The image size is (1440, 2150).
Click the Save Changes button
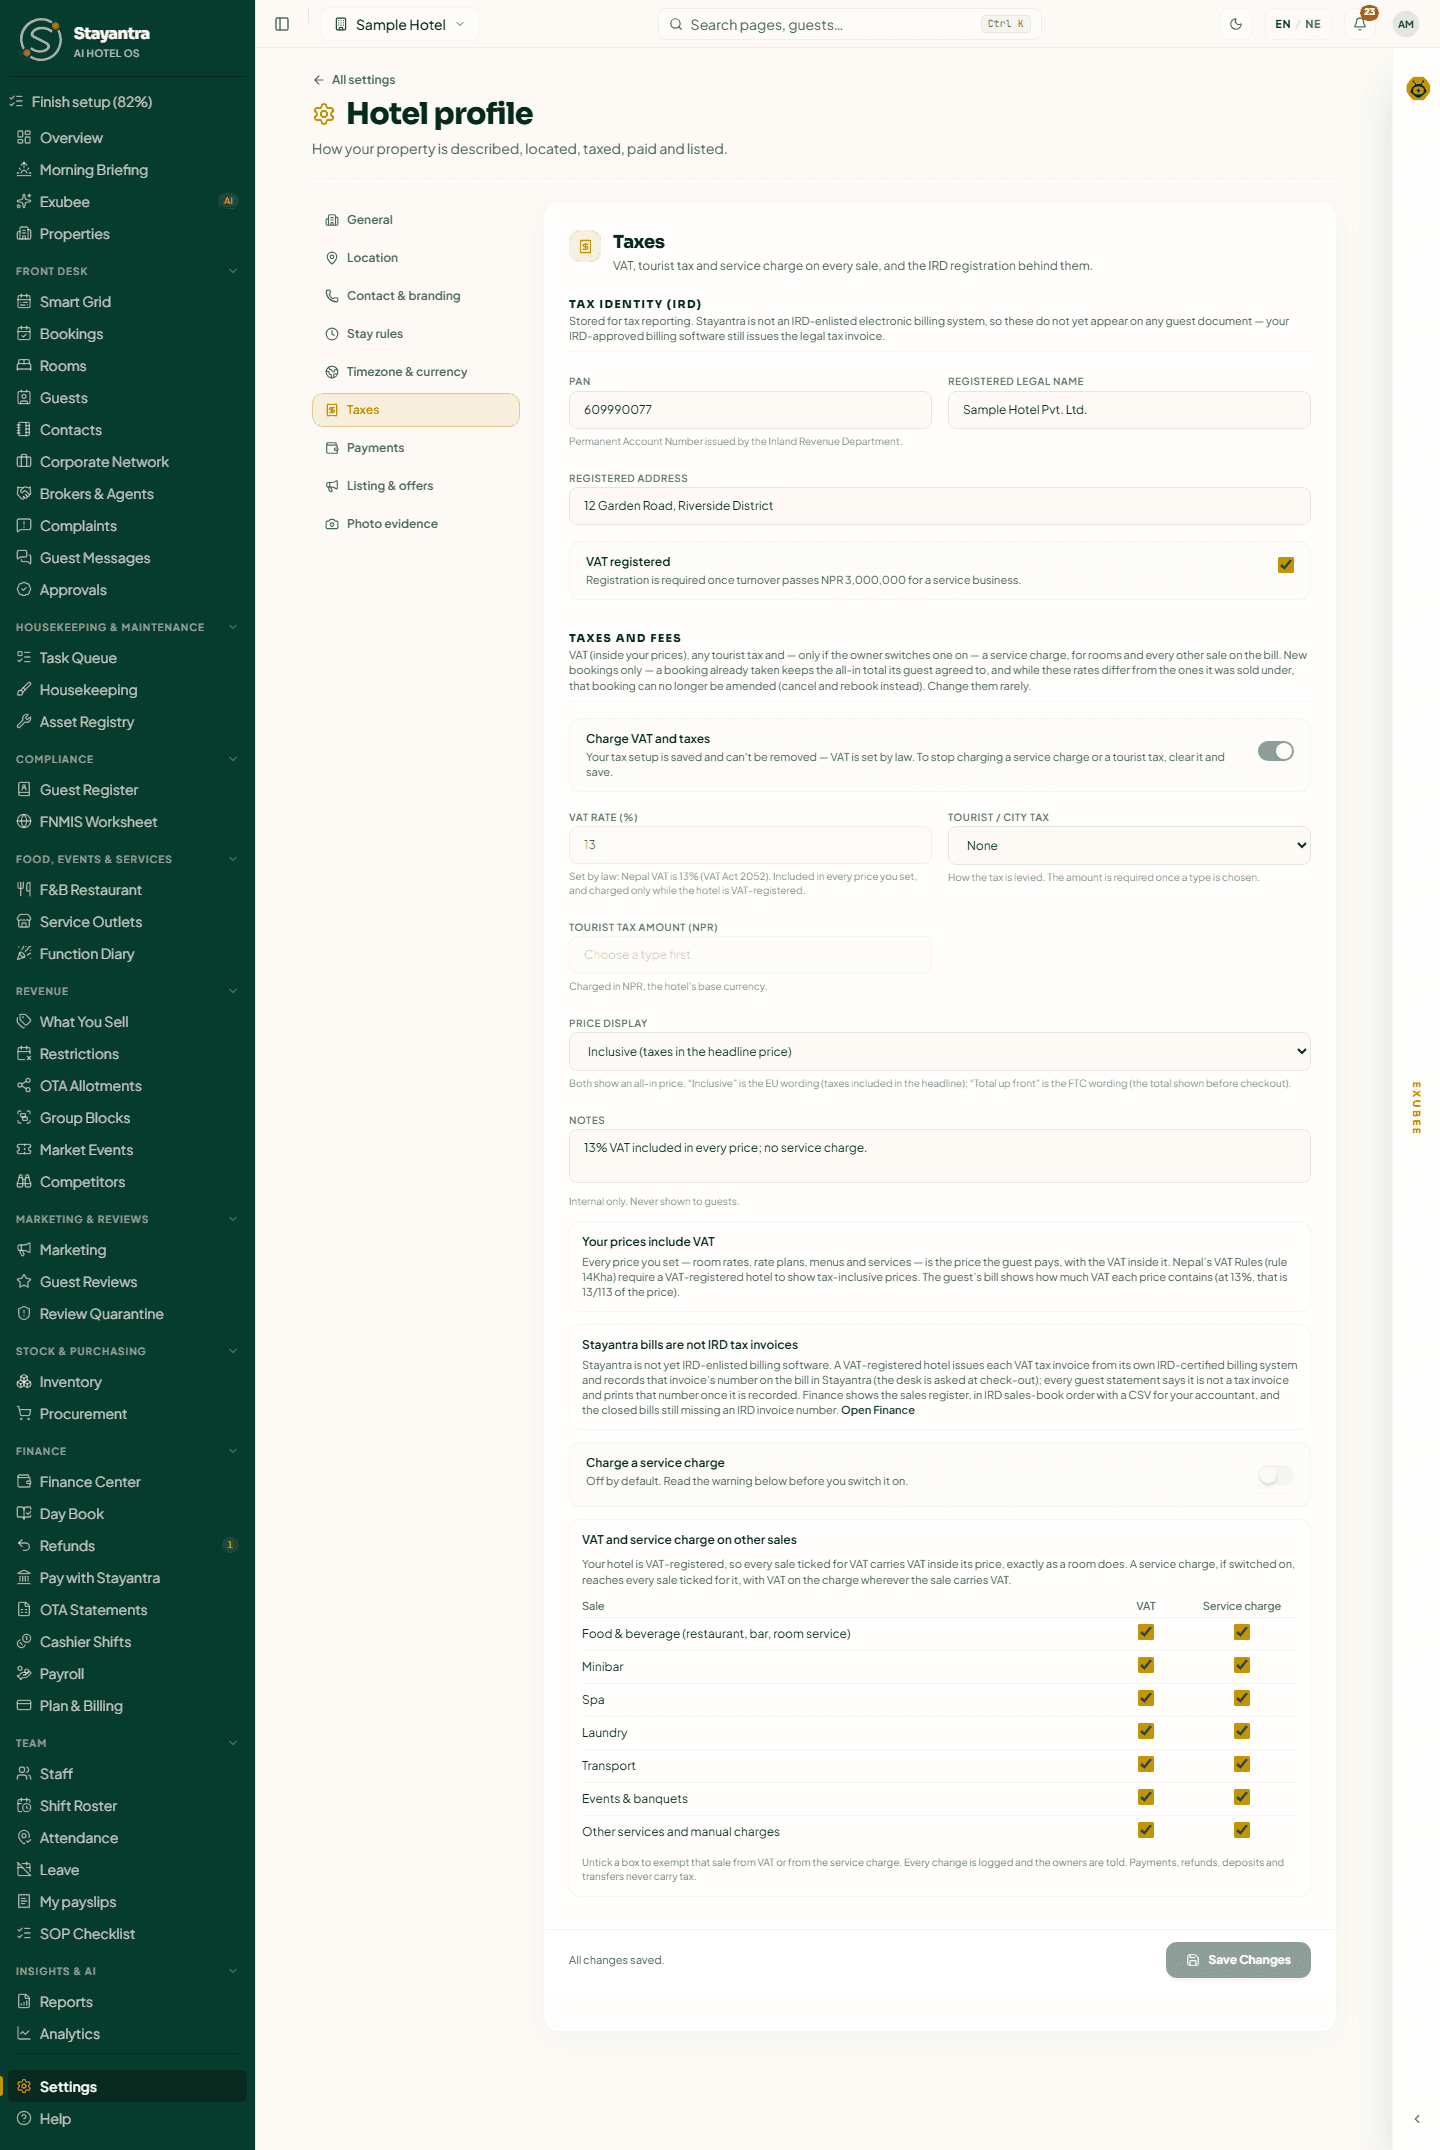[x=1238, y=1960]
